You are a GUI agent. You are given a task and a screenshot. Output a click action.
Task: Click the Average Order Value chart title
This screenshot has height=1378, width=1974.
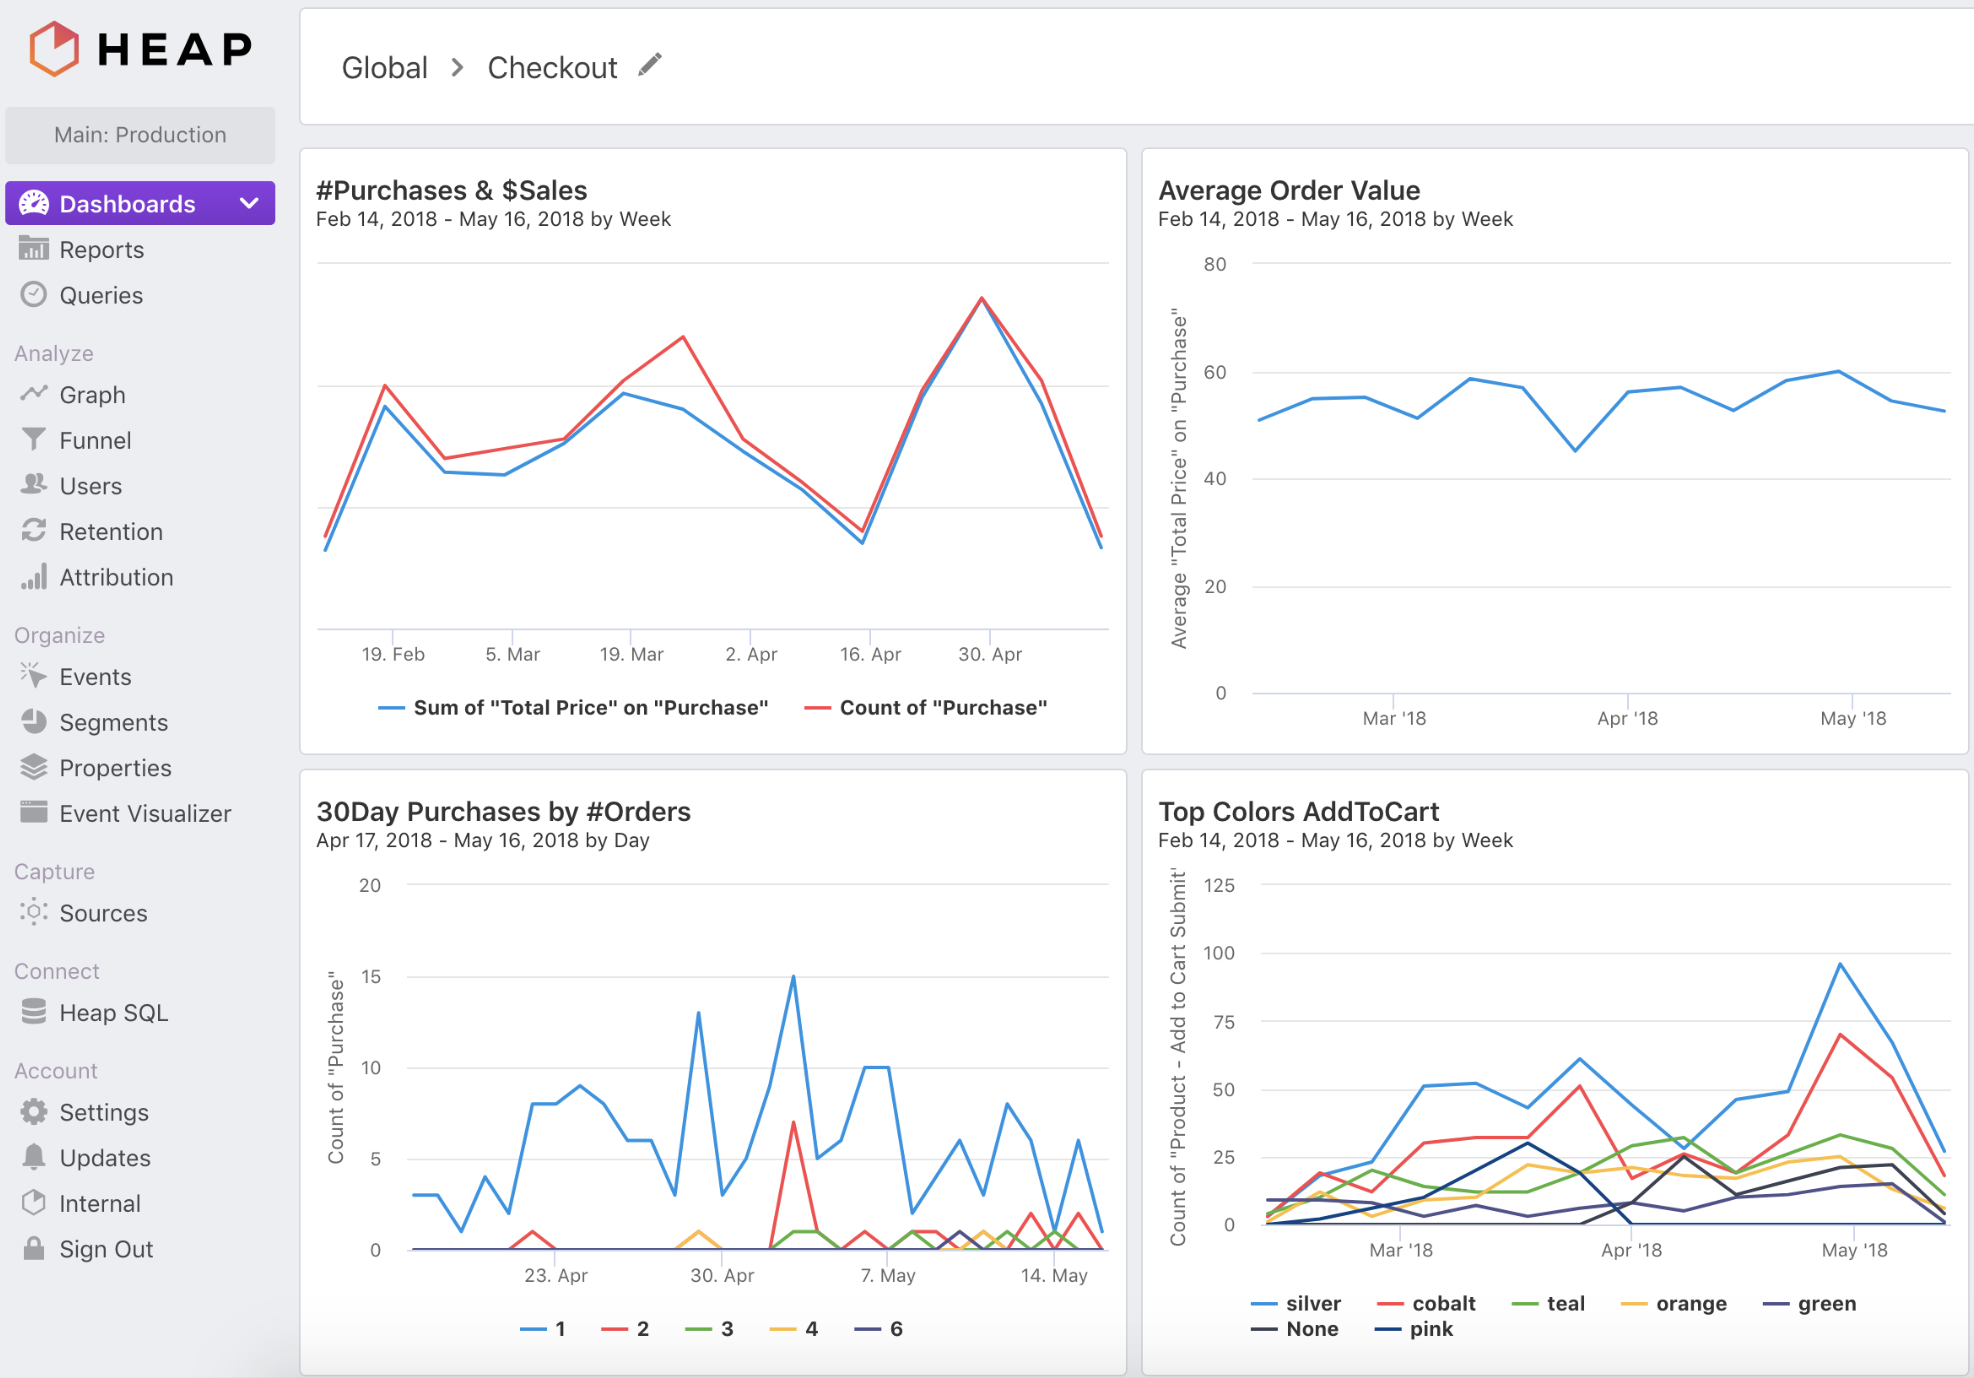pyautogui.click(x=1289, y=190)
